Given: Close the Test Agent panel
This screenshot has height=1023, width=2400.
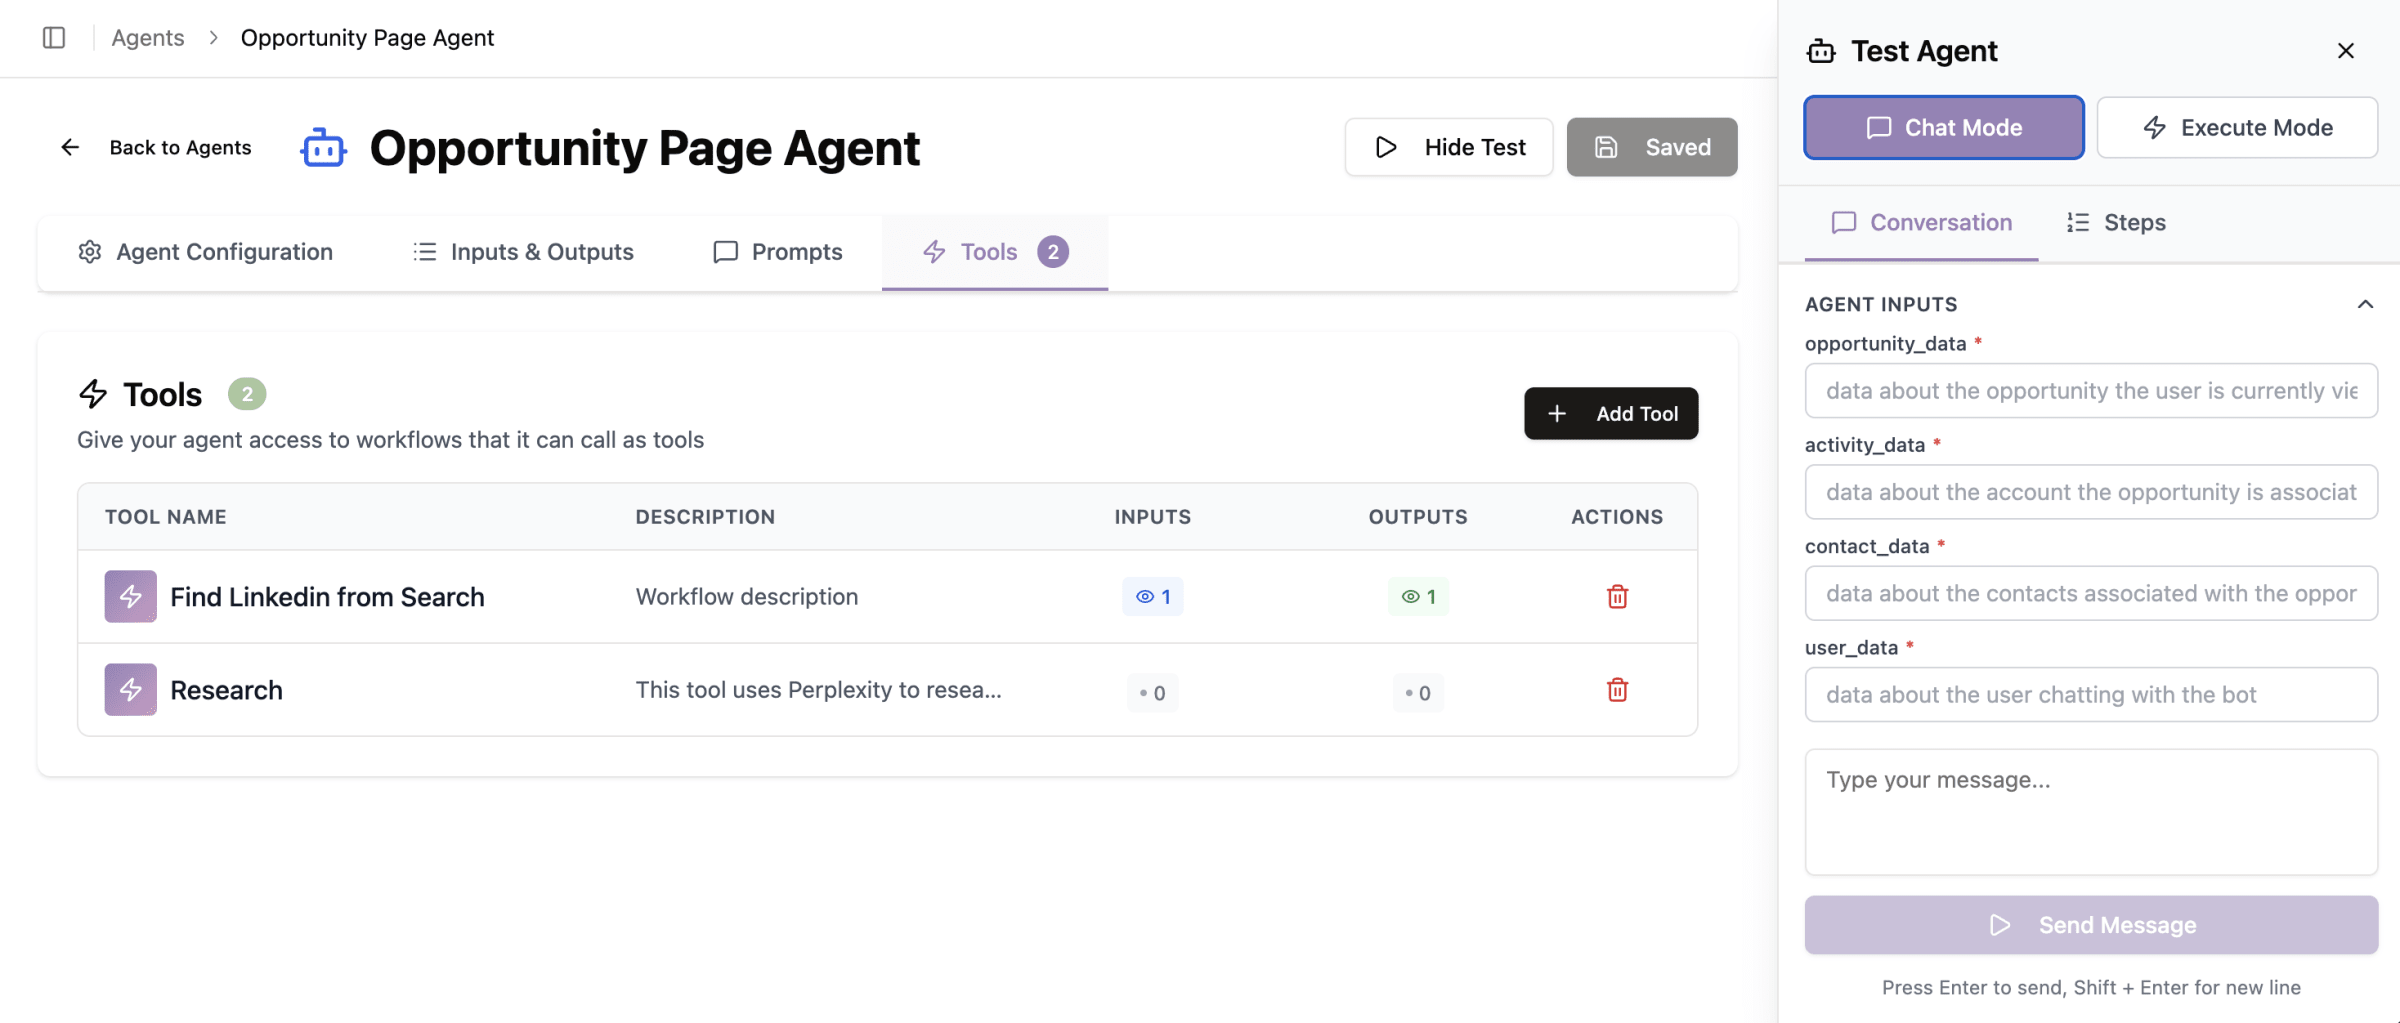Looking at the screenshot, I should [x=2346, y=51].
